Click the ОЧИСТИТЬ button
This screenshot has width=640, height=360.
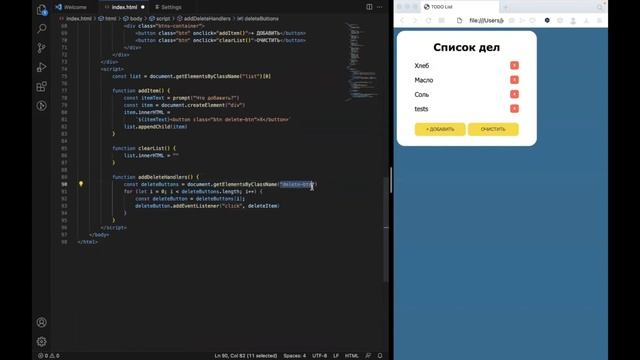493,129
